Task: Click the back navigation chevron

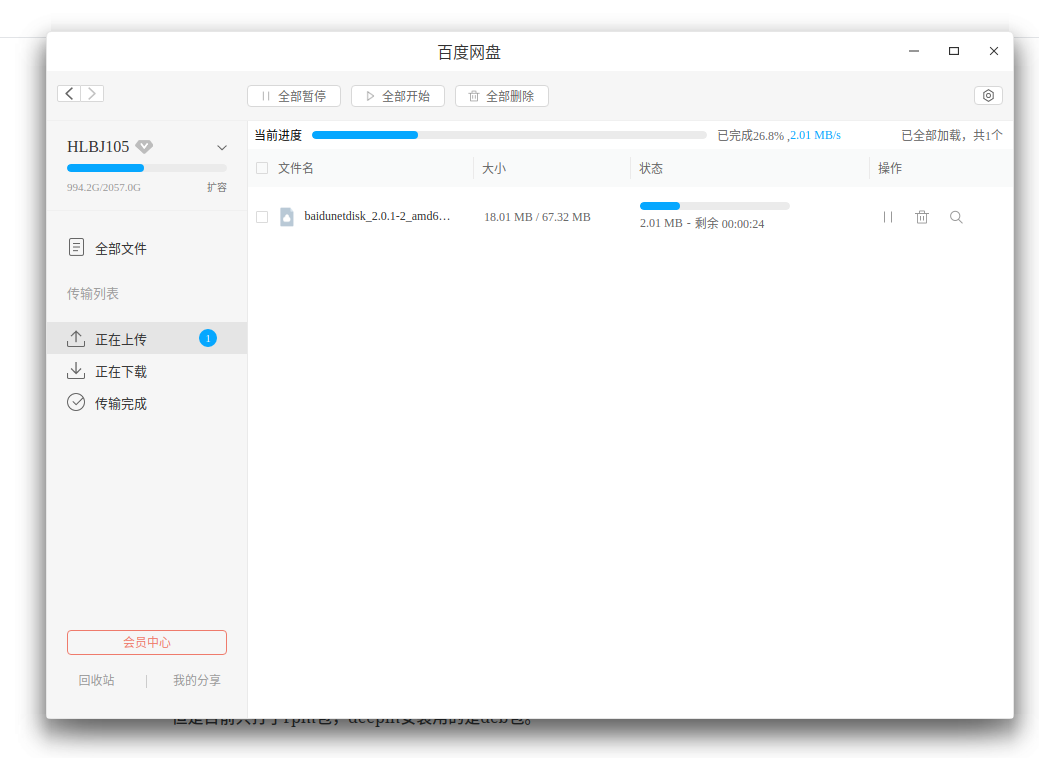Action: [68, 93]
